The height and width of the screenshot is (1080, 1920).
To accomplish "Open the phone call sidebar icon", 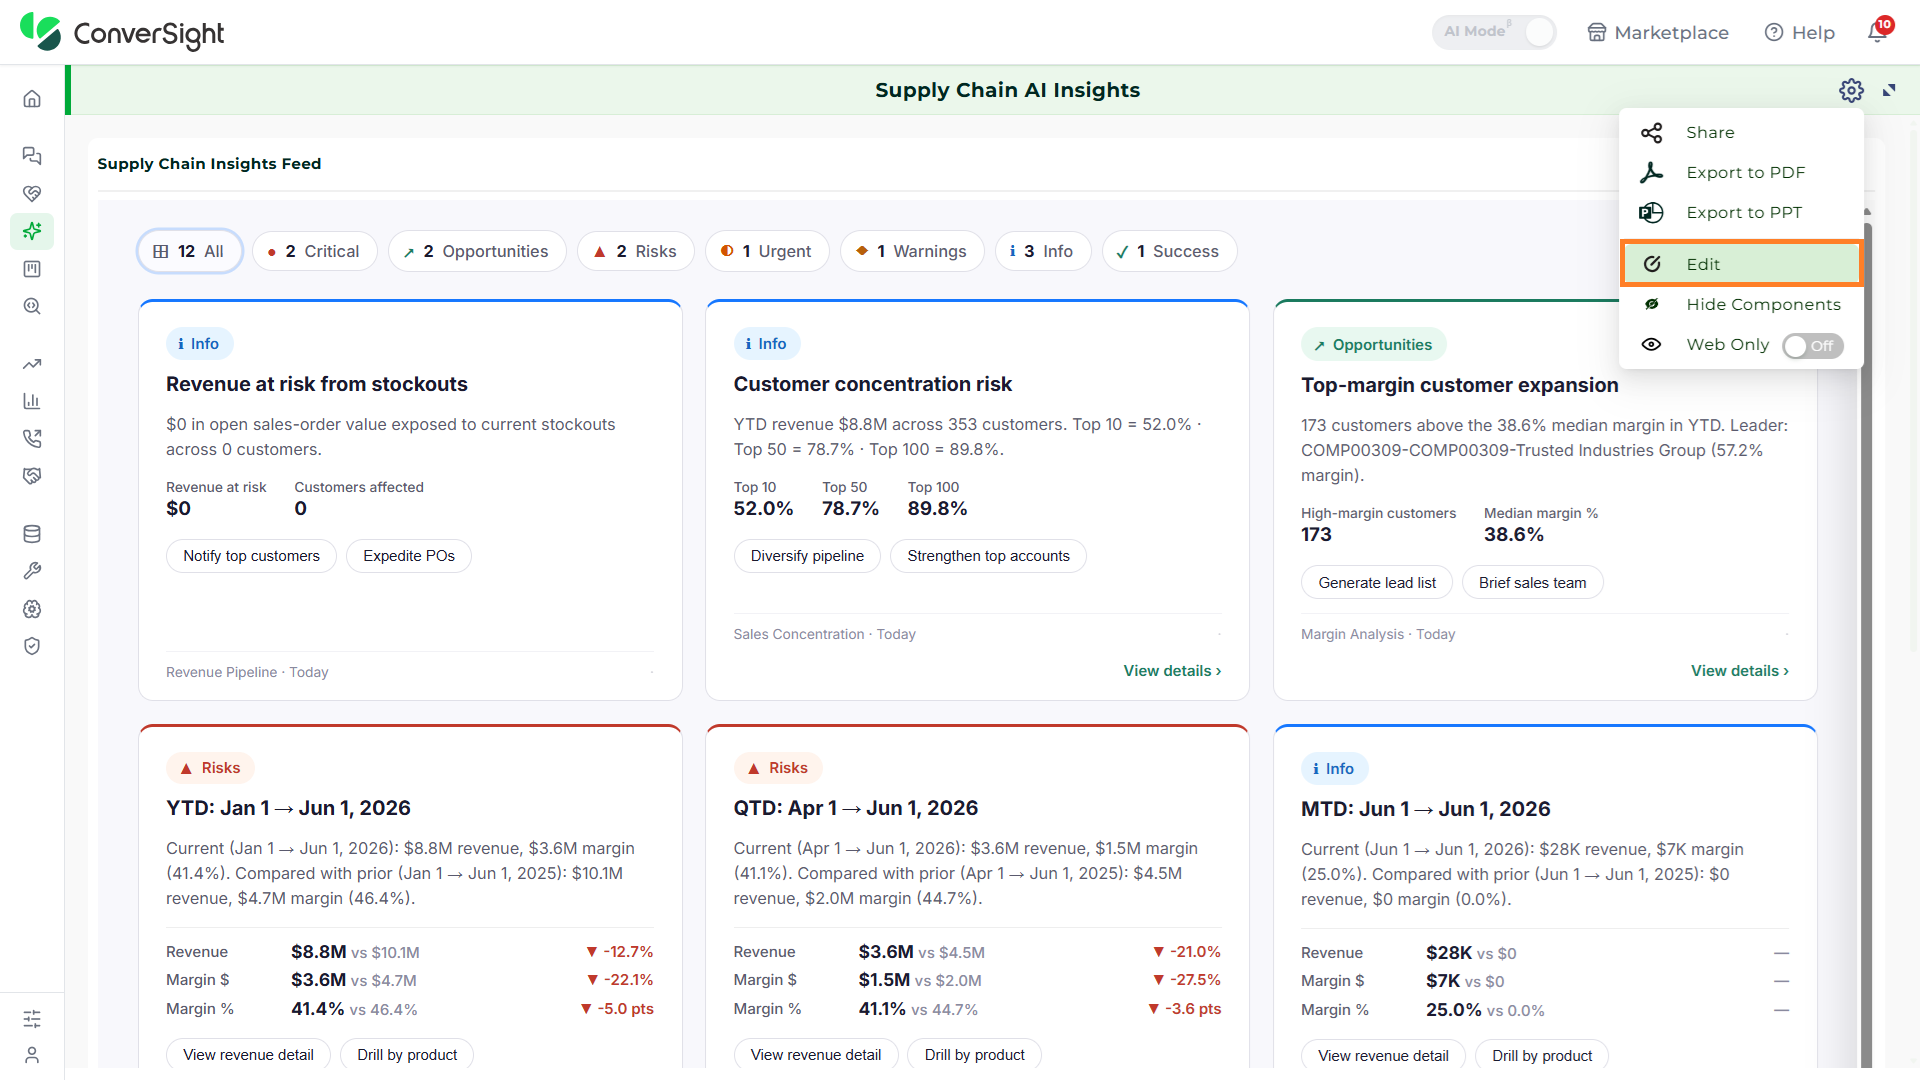I will (32, 438).
